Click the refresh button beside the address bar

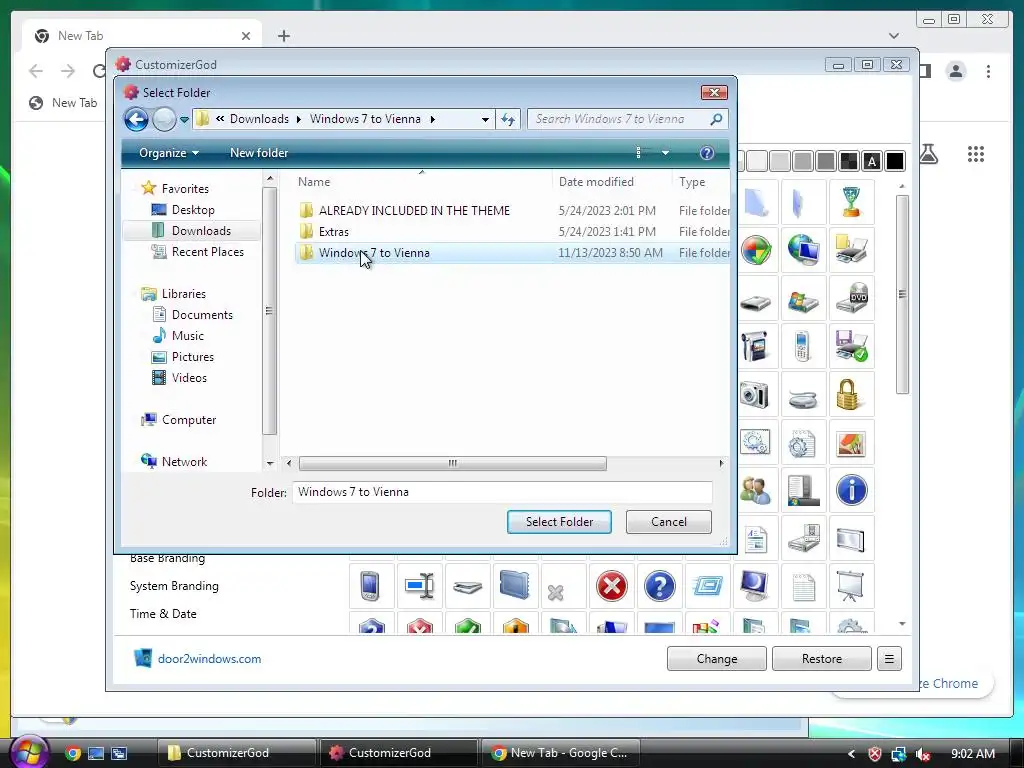pyautogui.click(x=508, y=120)
